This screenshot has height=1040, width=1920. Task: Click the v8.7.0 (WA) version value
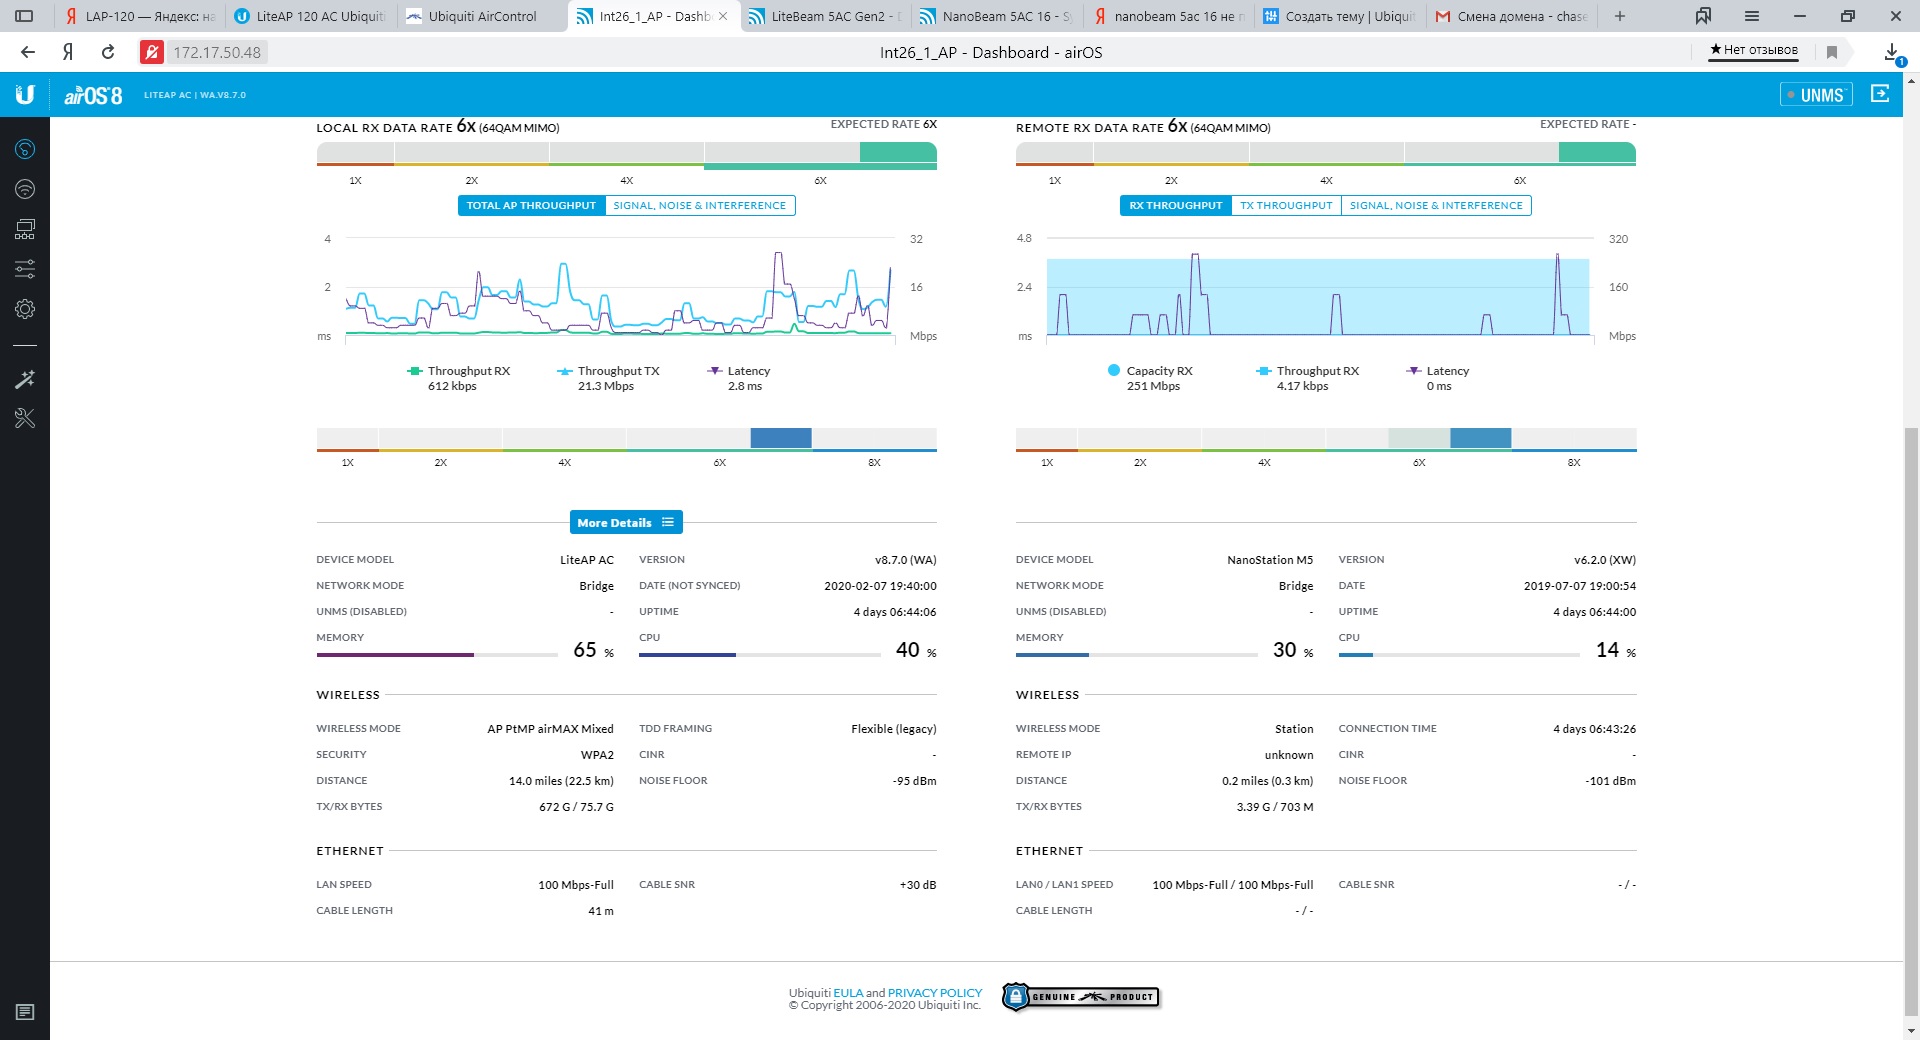tap(906, 560)
